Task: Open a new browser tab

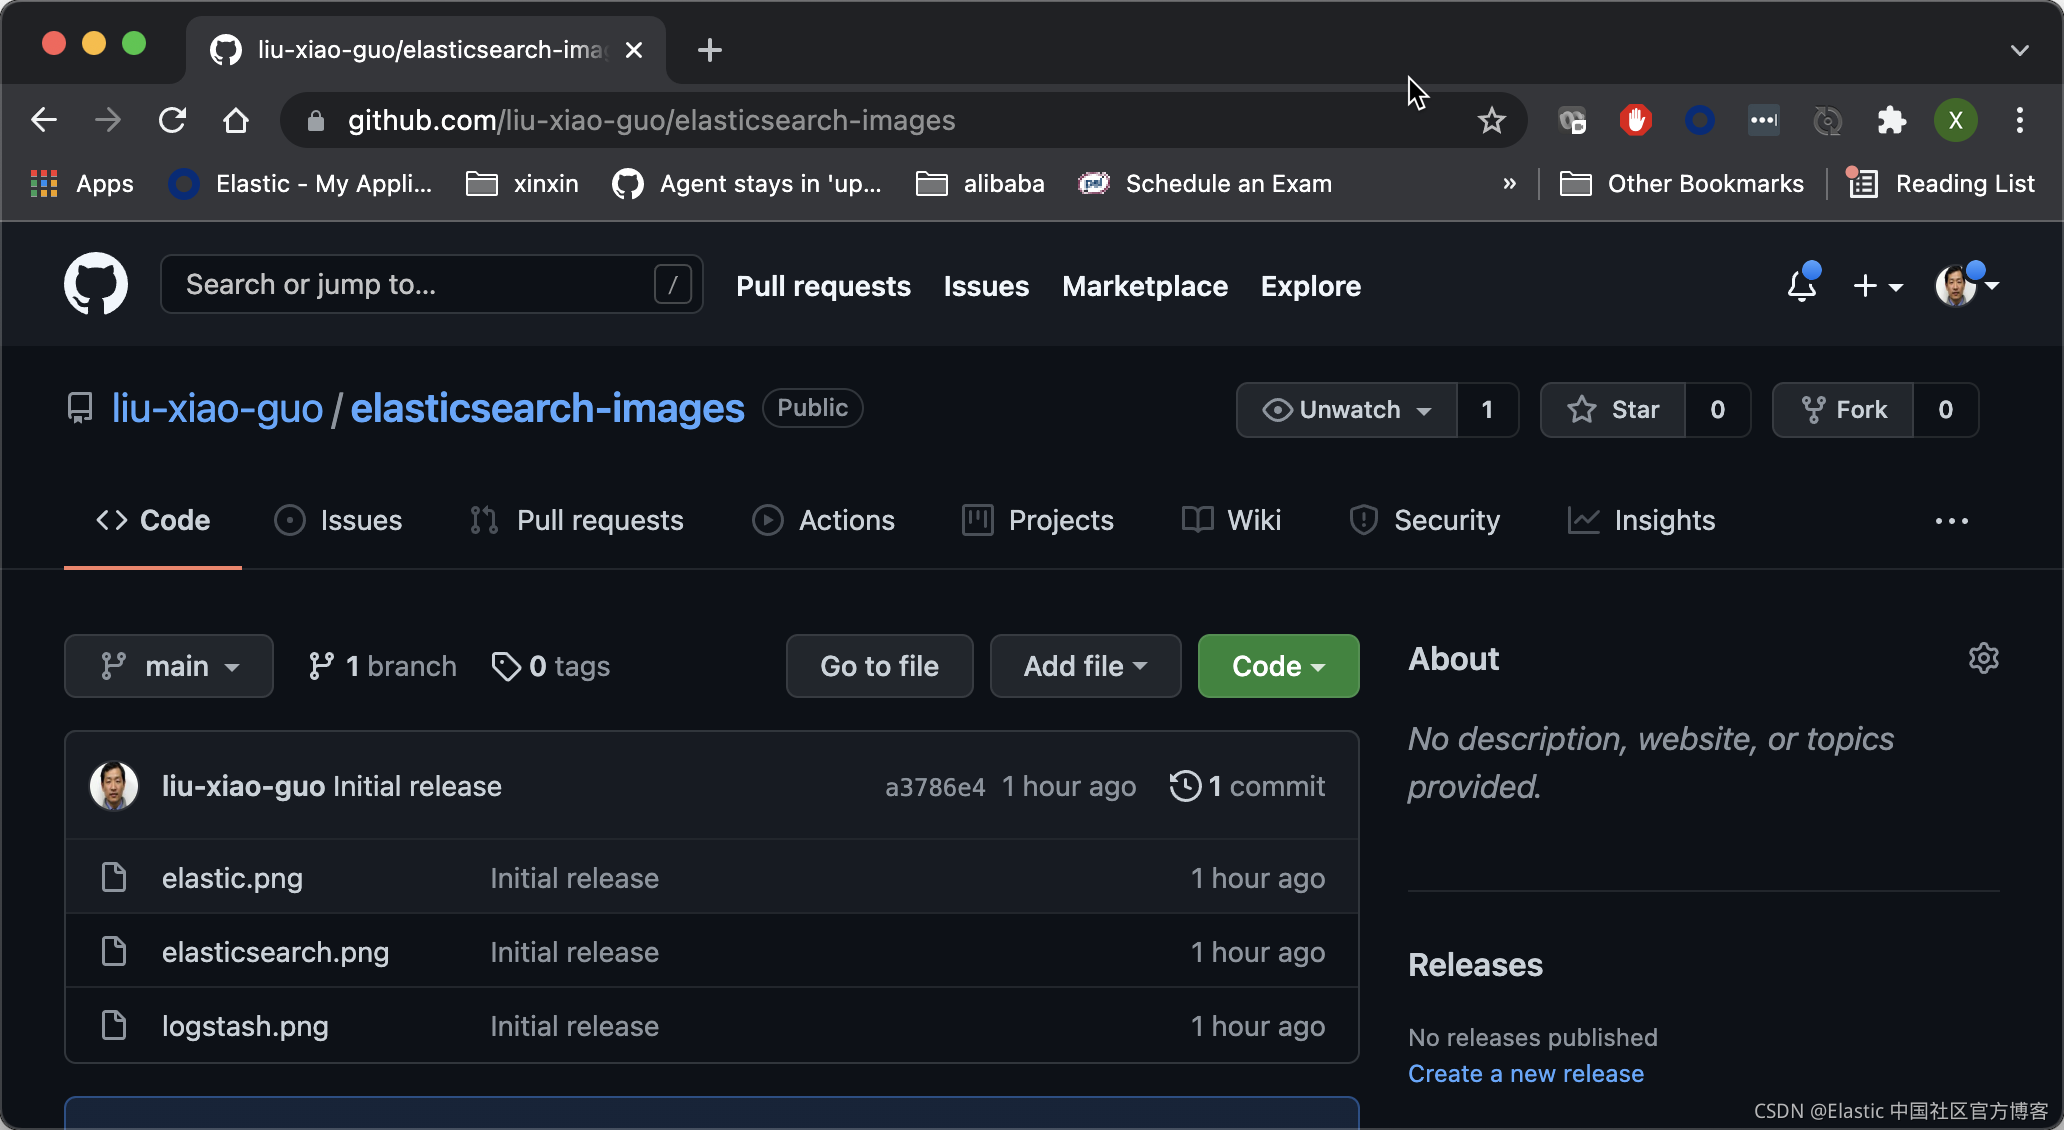Action: tap(710, 49)
